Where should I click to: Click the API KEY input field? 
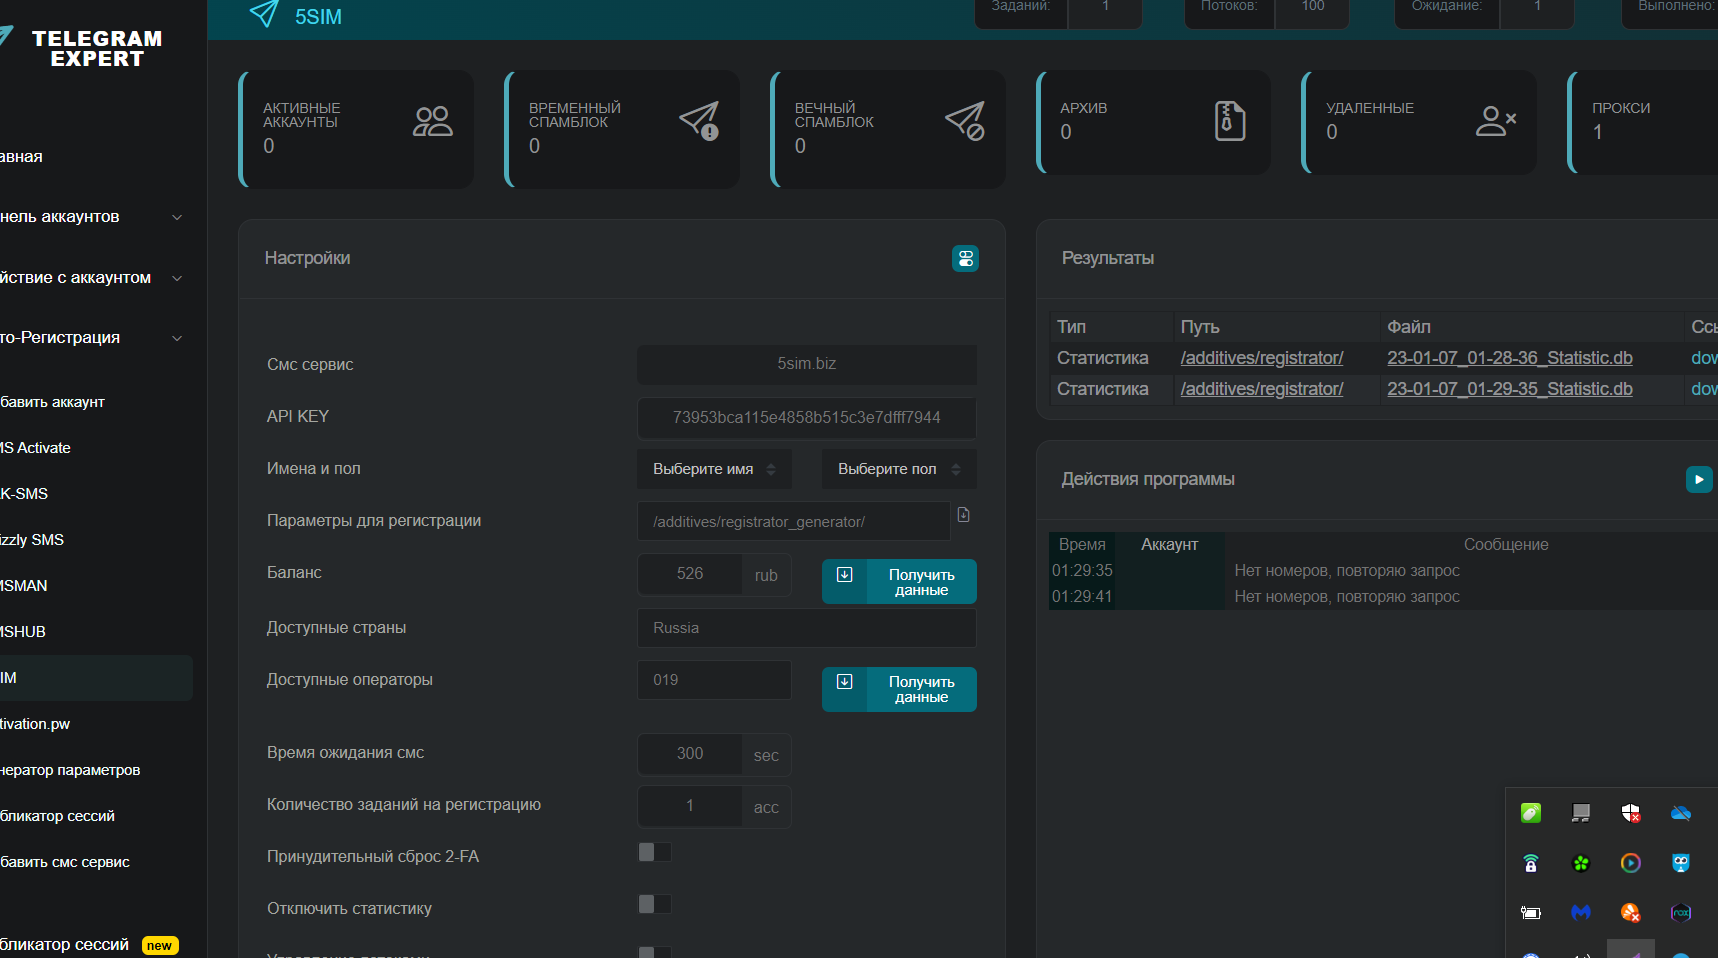806,418
